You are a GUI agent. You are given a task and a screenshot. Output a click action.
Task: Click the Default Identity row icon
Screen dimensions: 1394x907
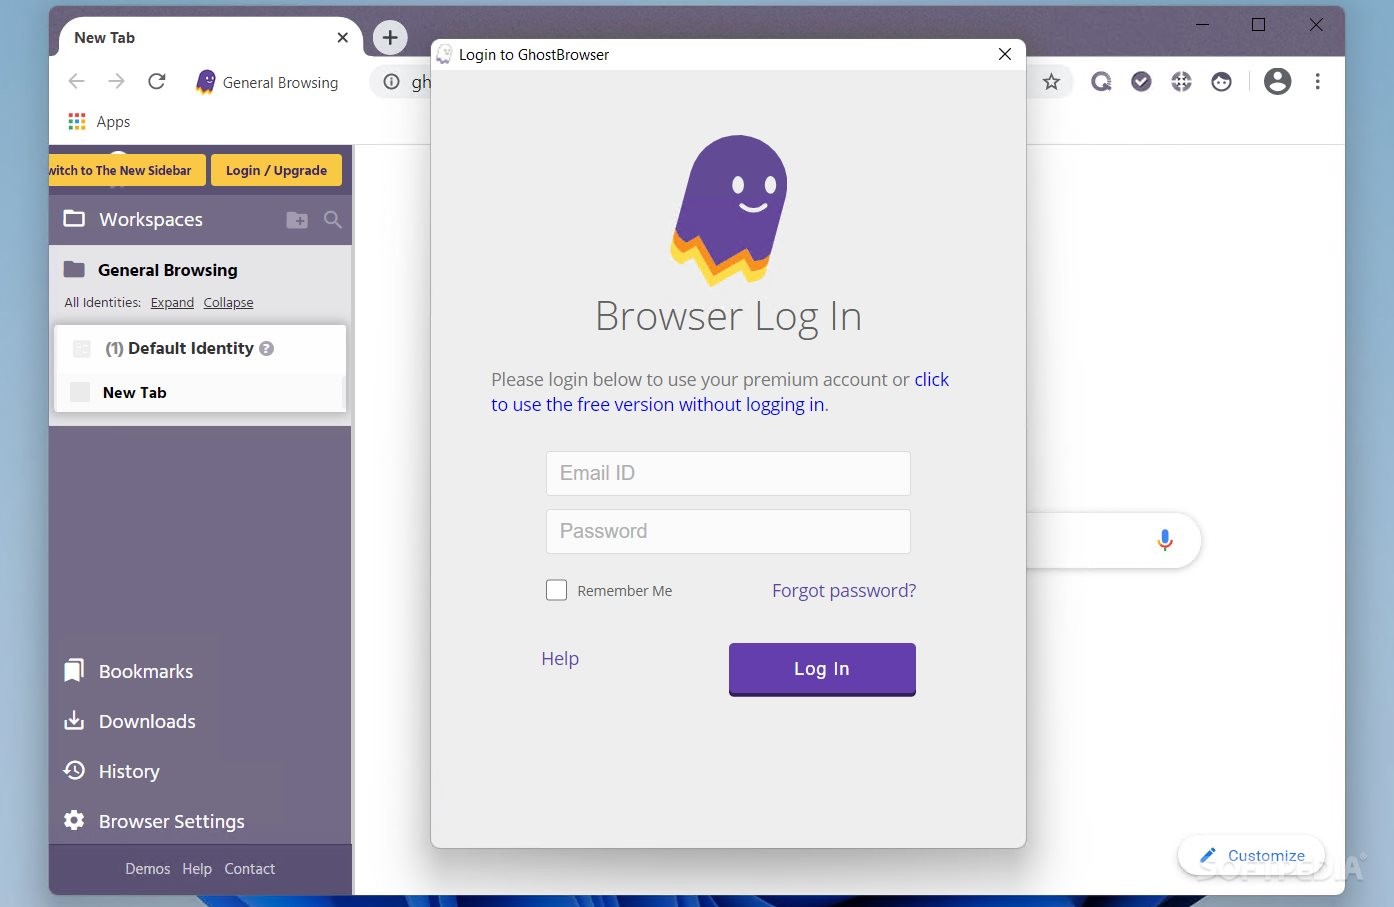click(82, 349)
